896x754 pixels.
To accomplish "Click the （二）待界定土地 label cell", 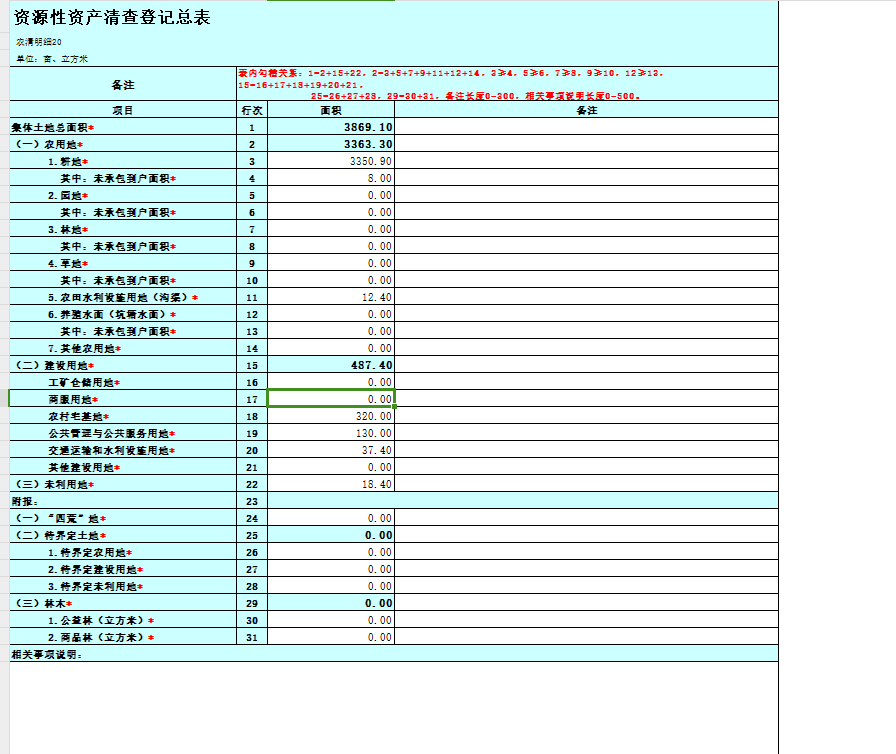I will 123,535.
